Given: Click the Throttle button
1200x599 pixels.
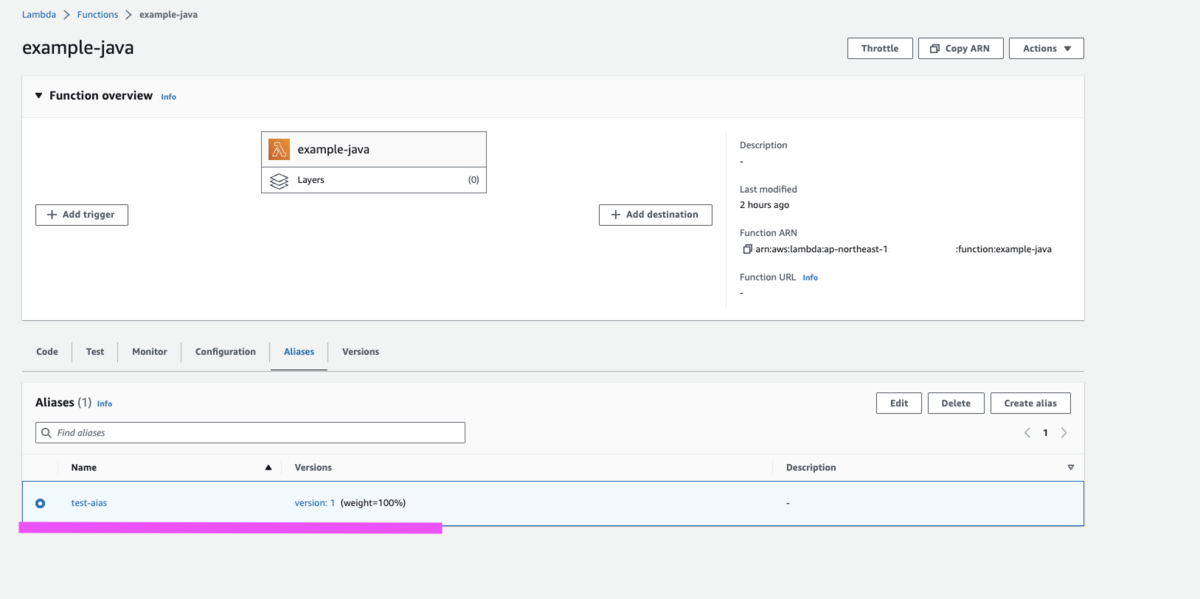Looking at the screenshot, I should (880, 48).
